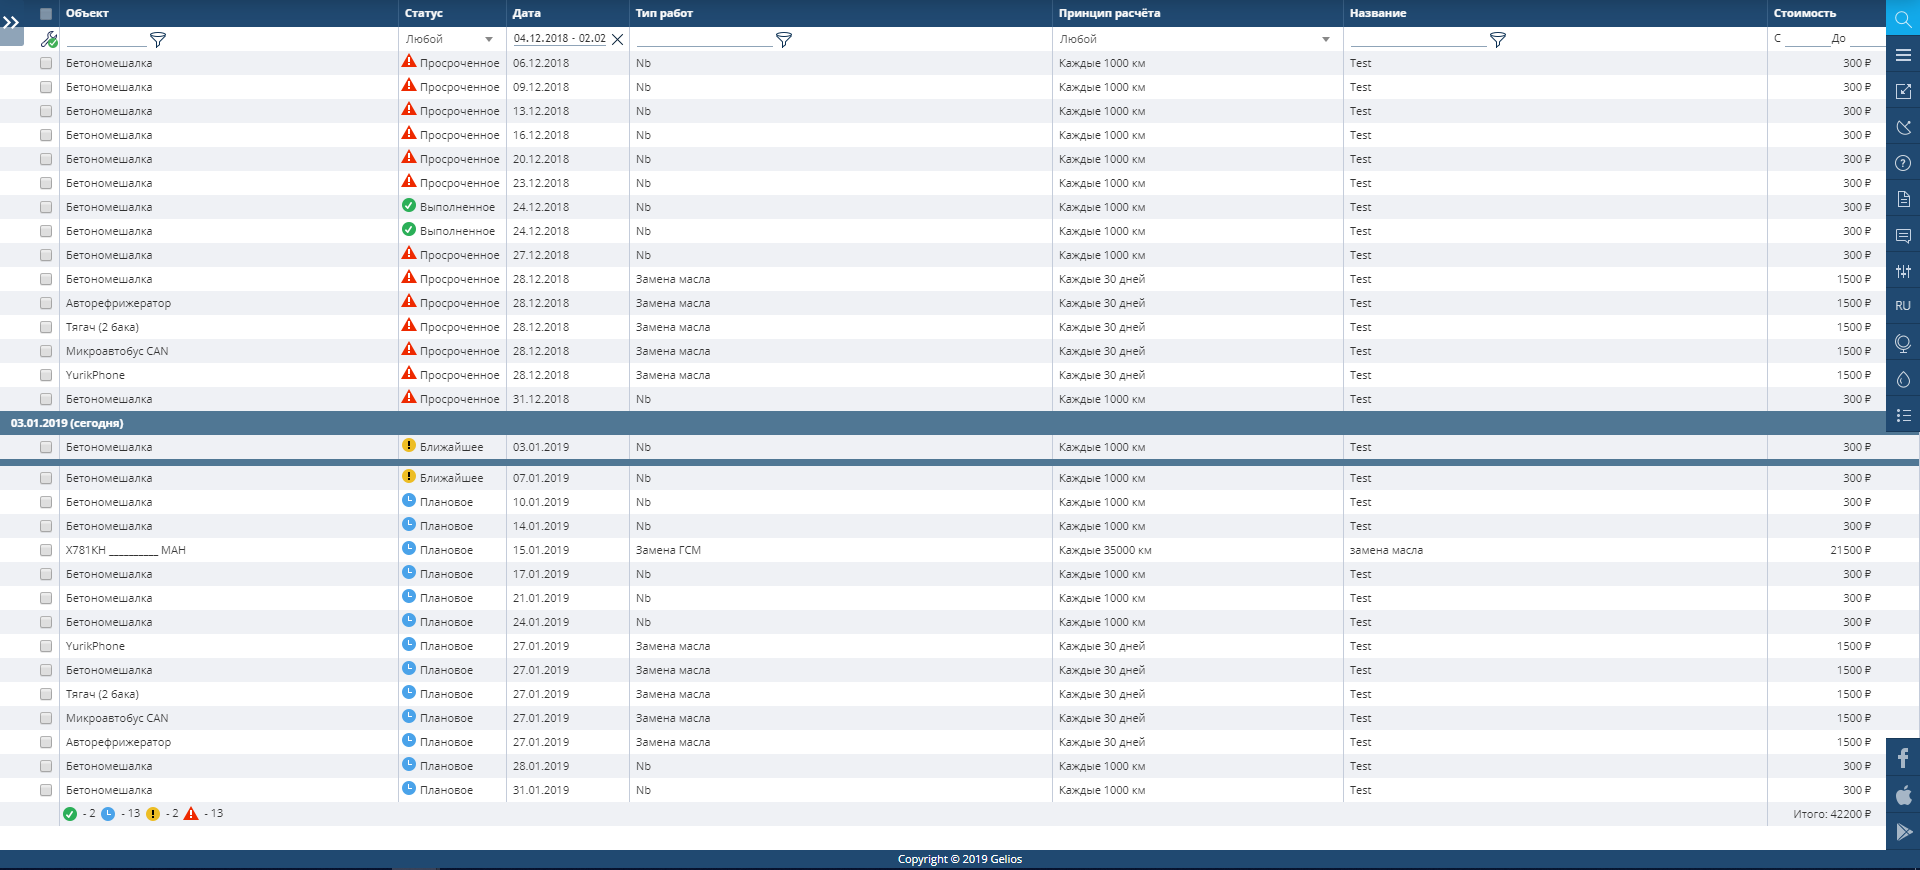Viewport: 1920px width, 870px height.
Task: Click the blue planned clock icon on 10.01.2019
Action: click(409, 500)
